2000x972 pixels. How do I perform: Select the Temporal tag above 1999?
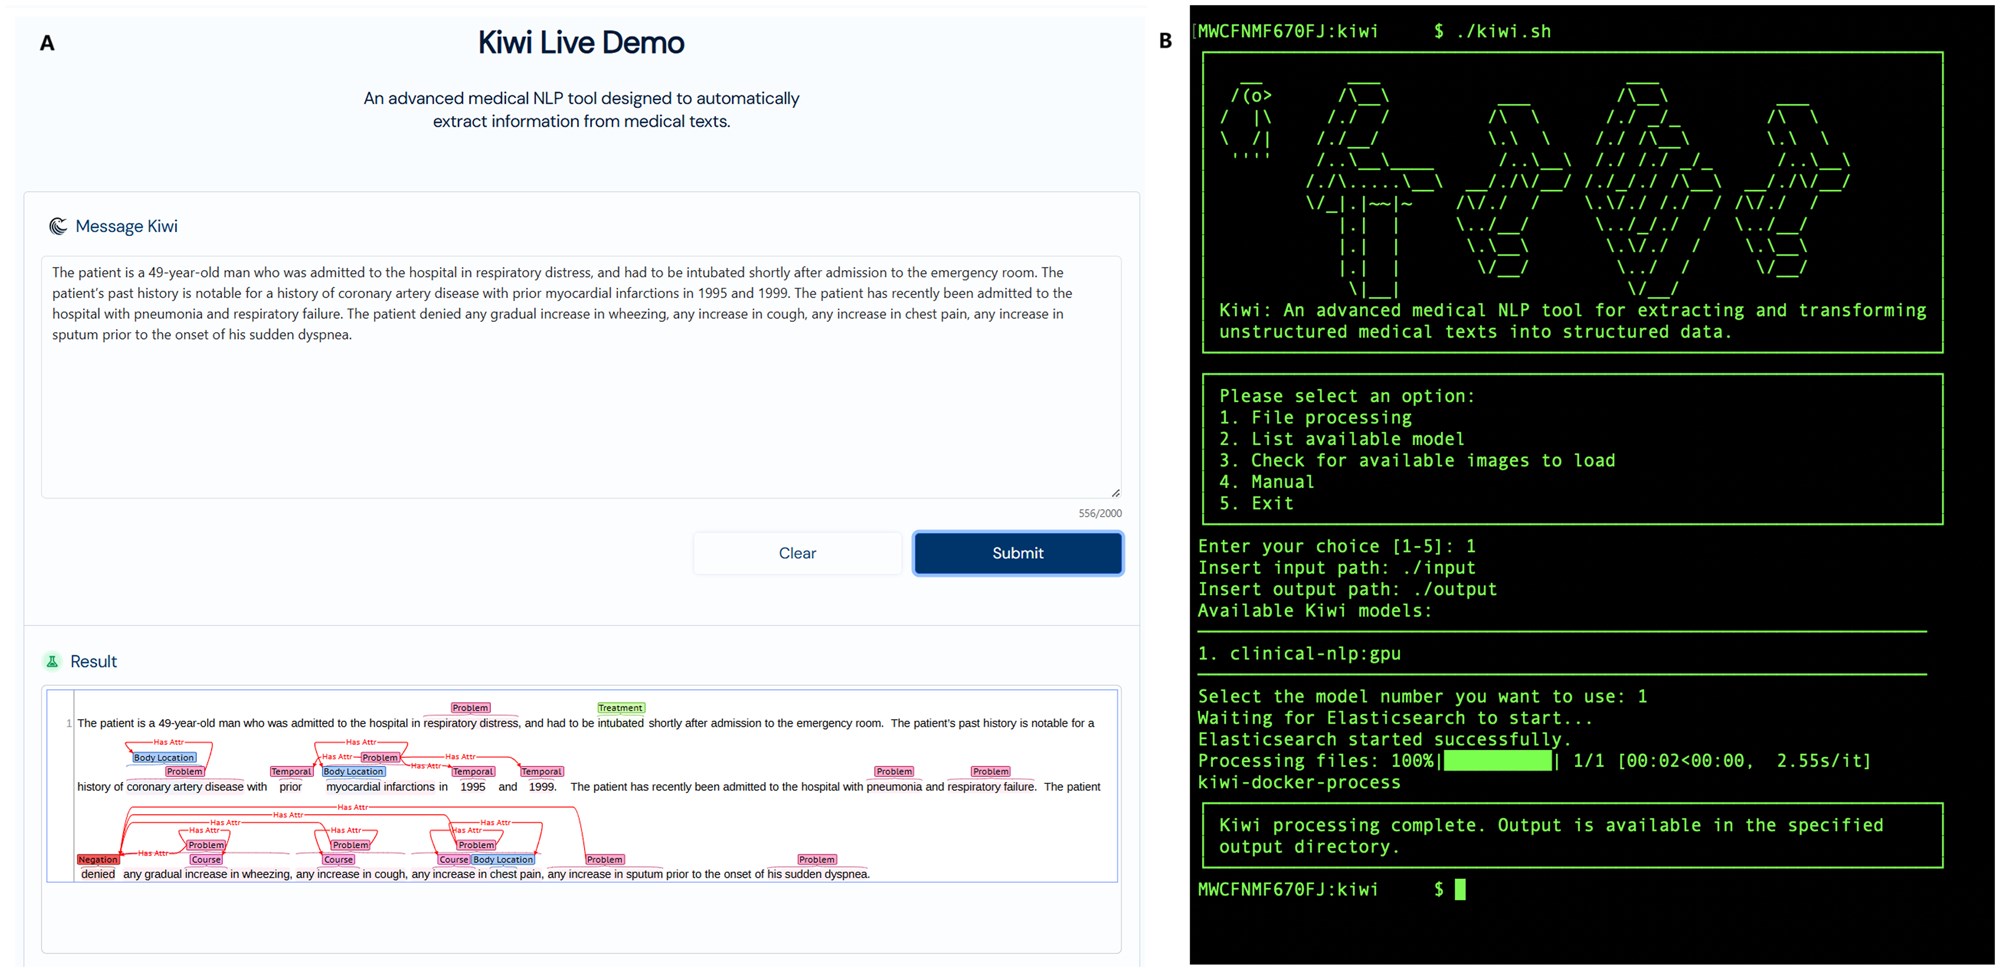click(x=542, y=772)
